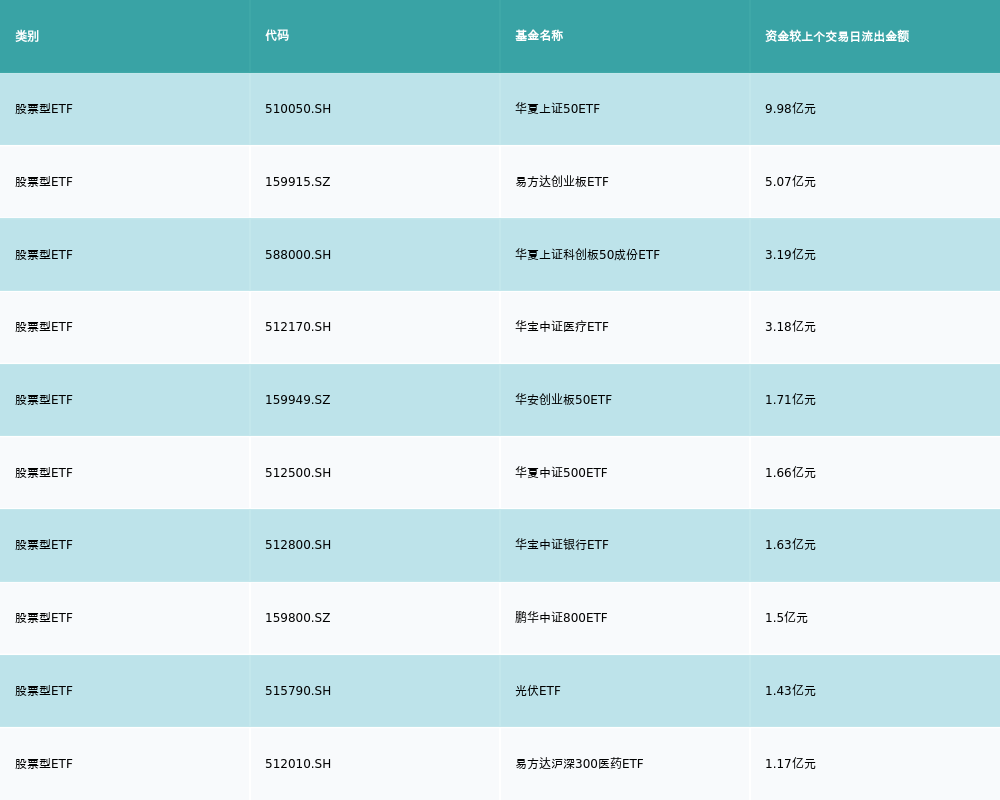1000x800 pixels.
Task: Select fund name 华夏上证50ETF
Action: (x=557, y=109)
